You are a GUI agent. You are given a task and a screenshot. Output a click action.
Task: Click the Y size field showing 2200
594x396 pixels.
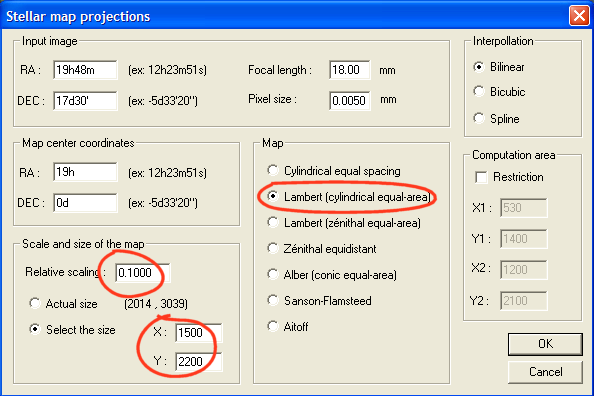pos(199,362)
